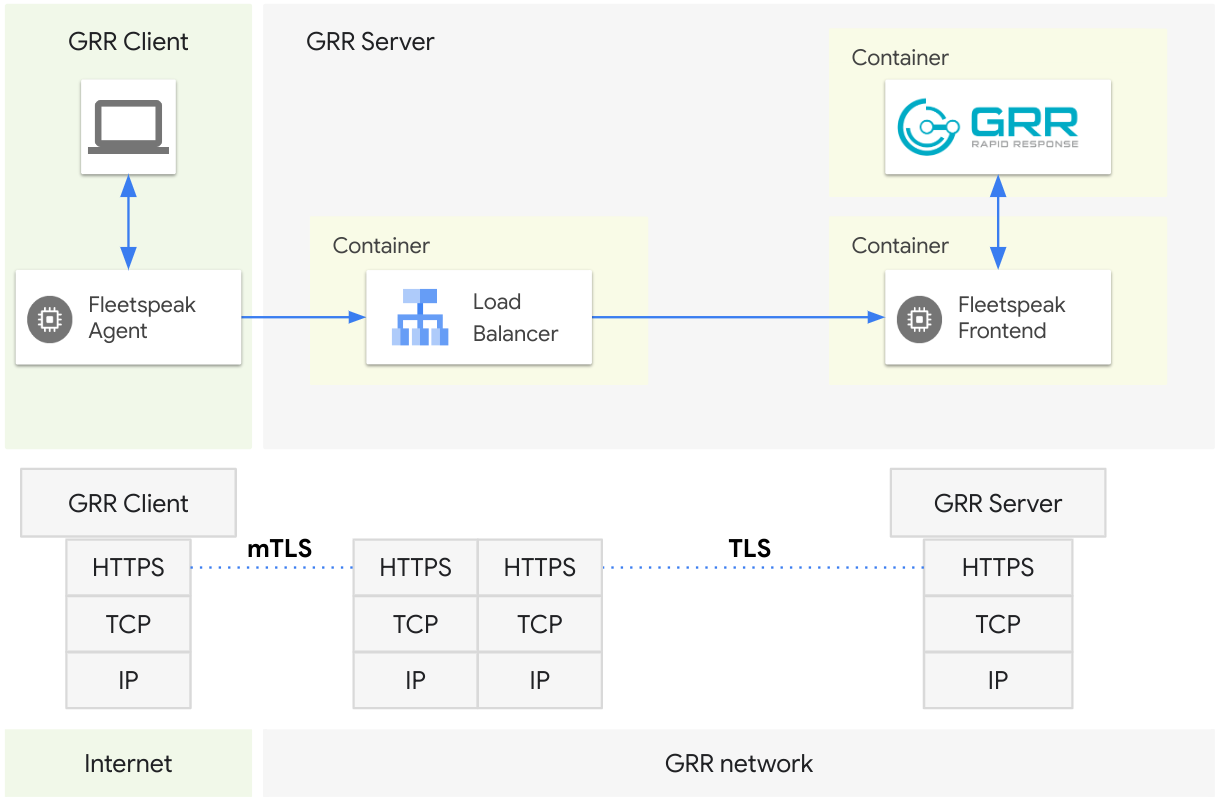The height and width of the screenshot is (803, 1227).
Task: Click the HTTPS cell under GRR Client
Action: [x=128, y=568]
